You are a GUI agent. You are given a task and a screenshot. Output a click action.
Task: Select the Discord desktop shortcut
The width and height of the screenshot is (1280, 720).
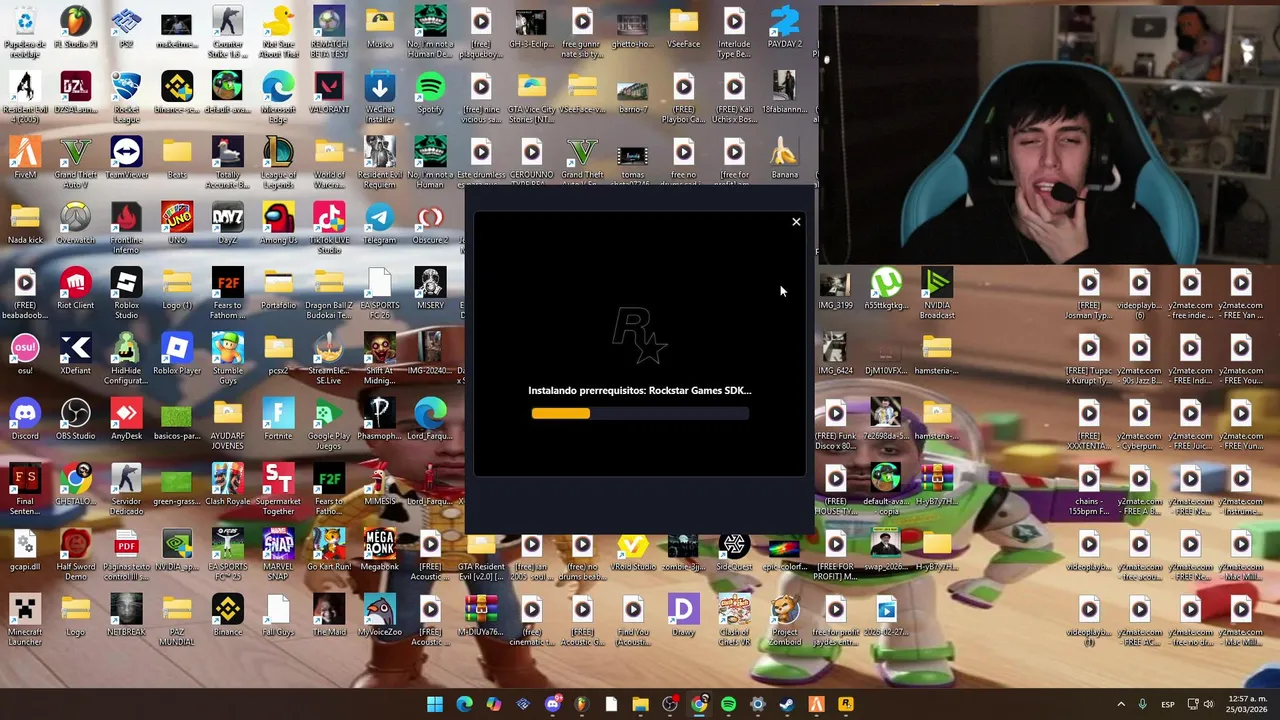point(25,420)
